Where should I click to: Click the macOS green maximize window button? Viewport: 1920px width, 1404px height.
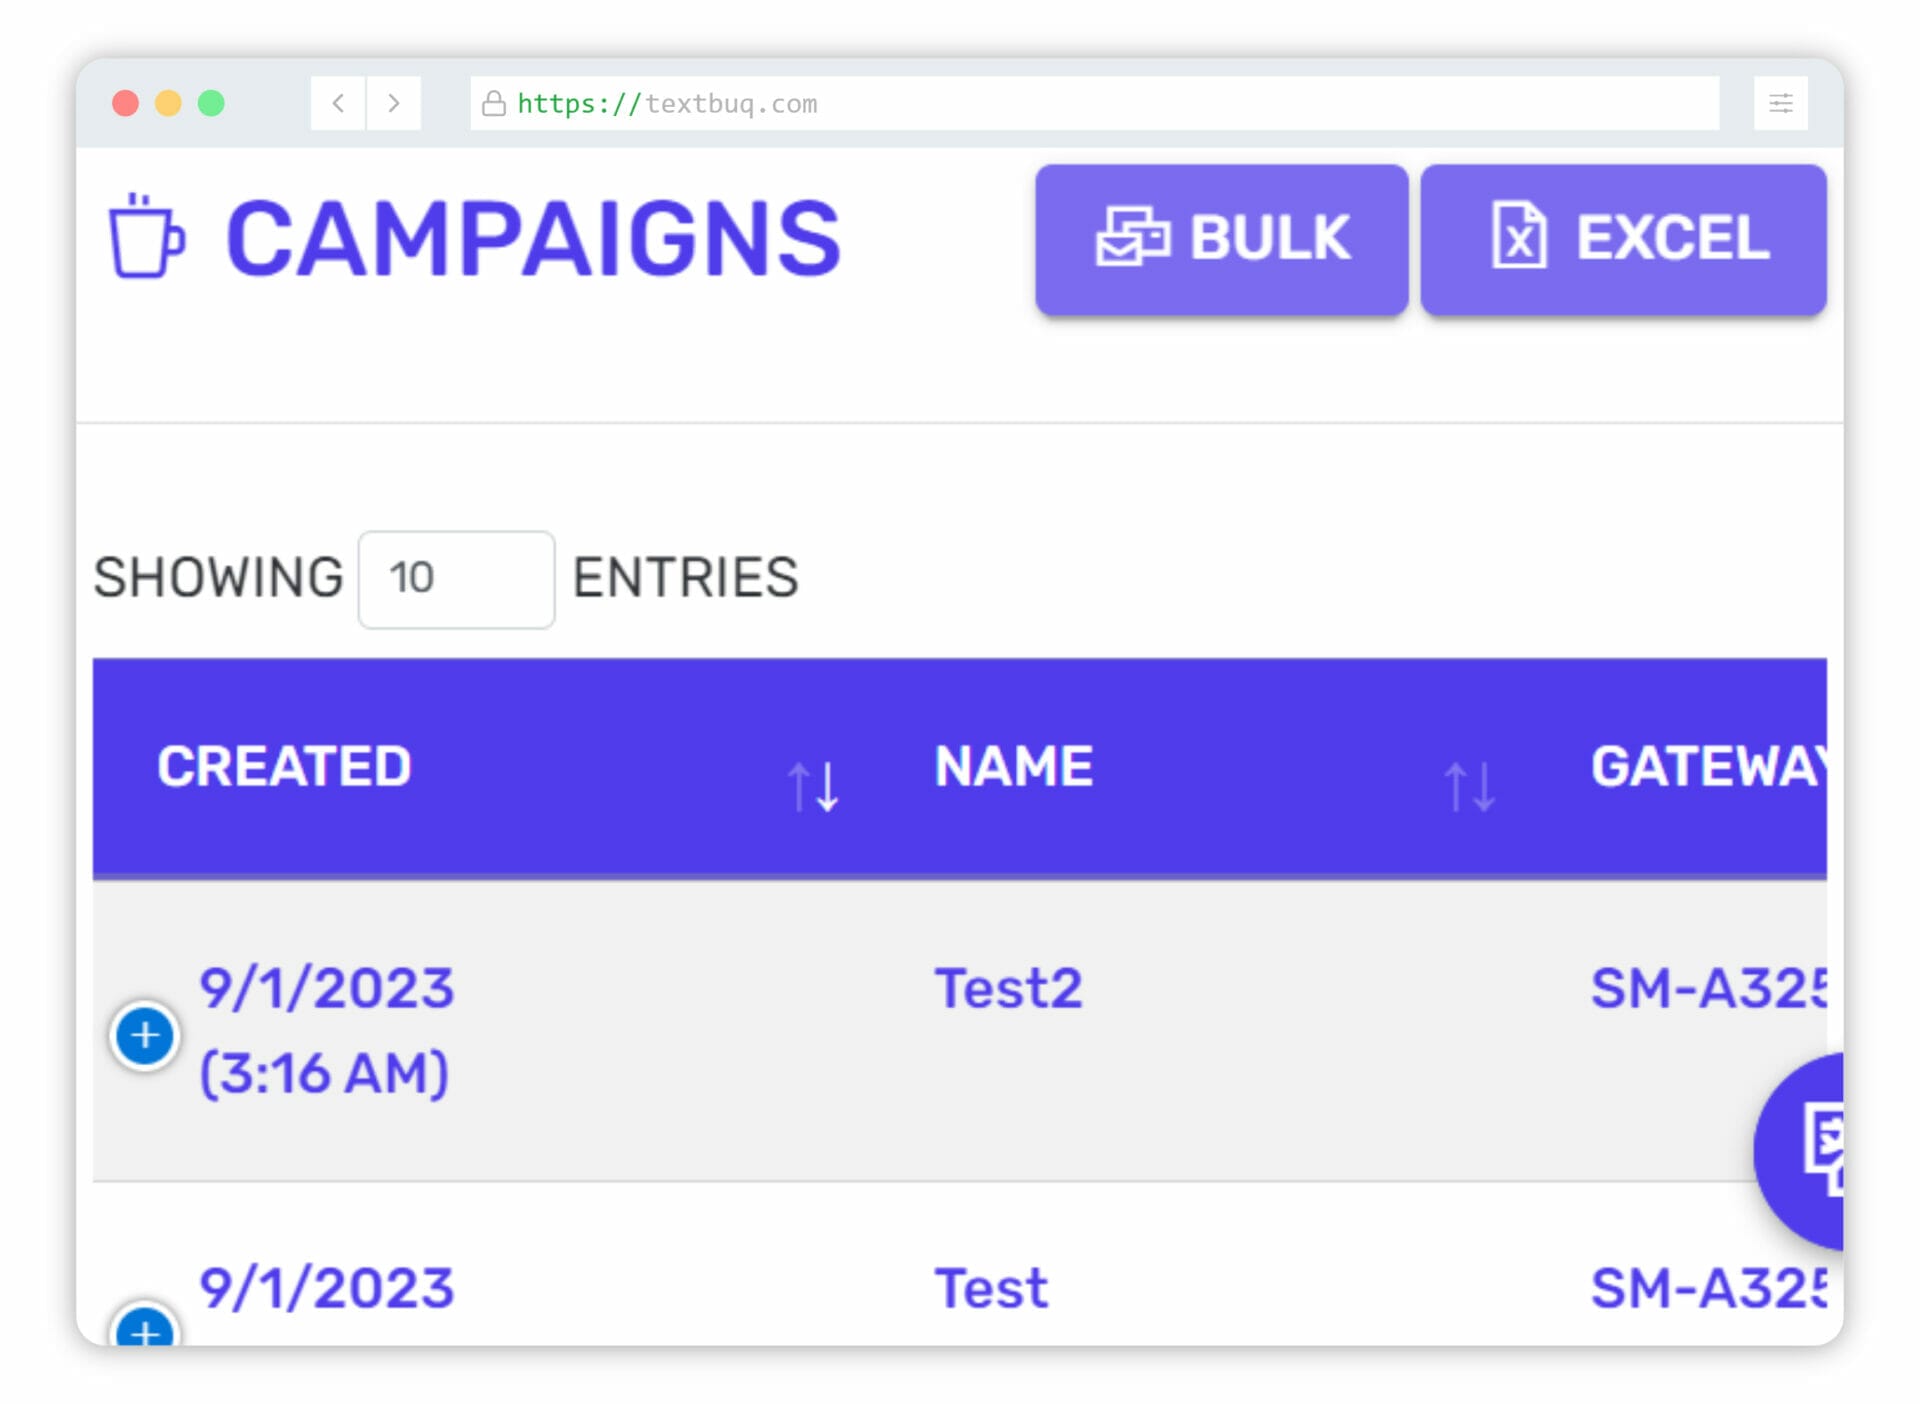211,103
